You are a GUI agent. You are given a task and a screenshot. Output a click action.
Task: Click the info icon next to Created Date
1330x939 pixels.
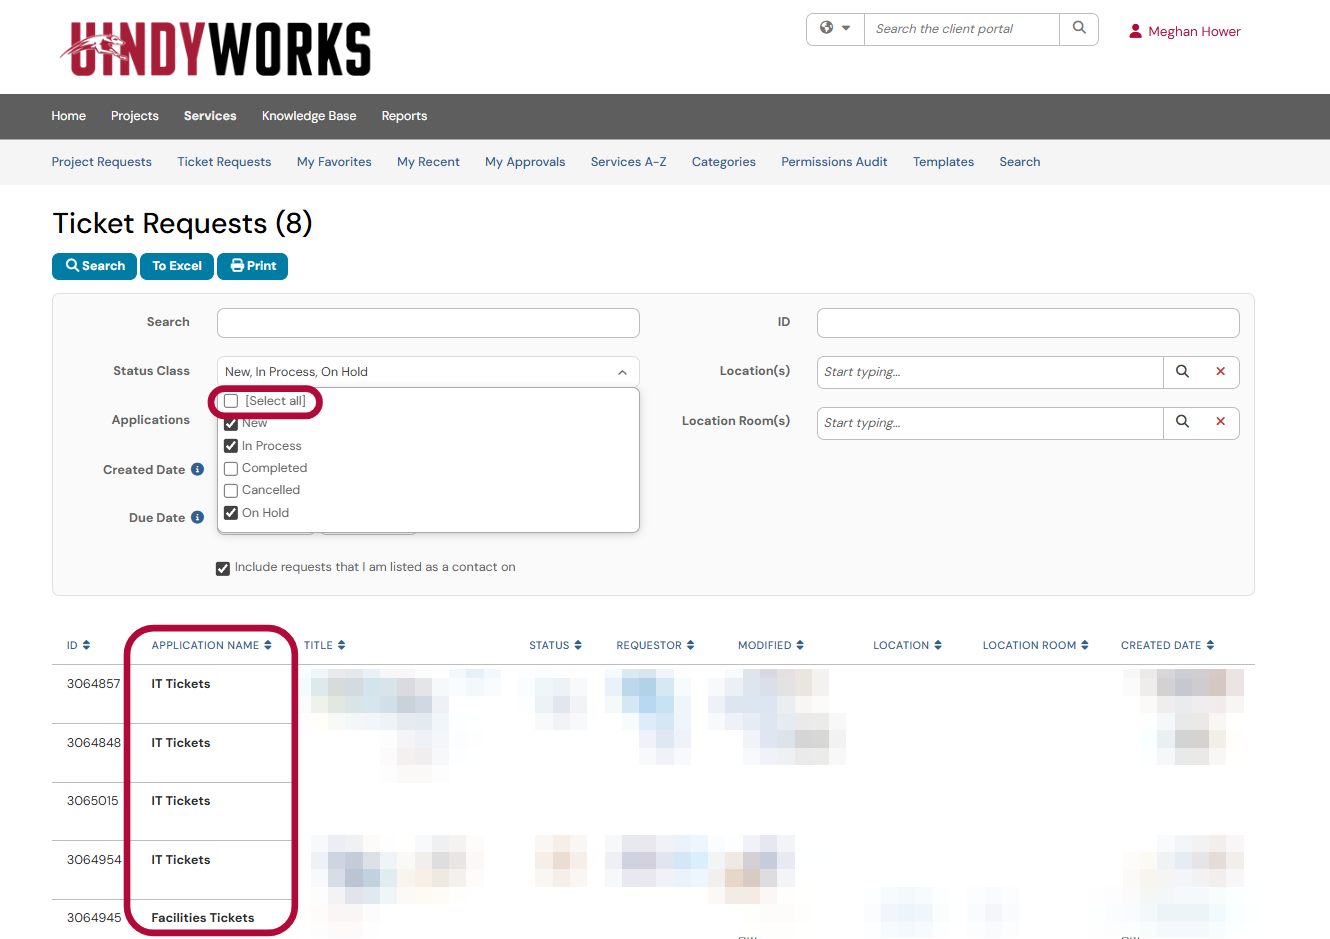click(x=197, y=469)
